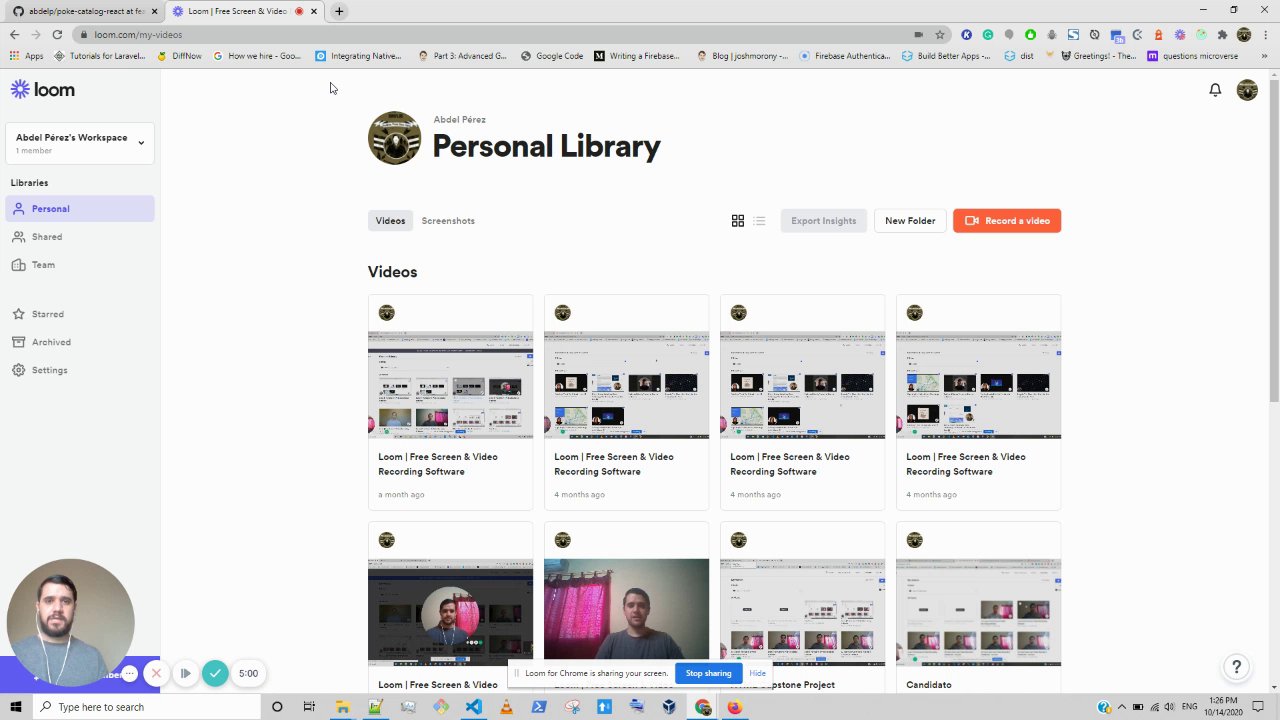This screenshot has height=720, width=1280.
Task: Click the taskbar clock showing 1:26 PM
Action: click(1223, 707)
